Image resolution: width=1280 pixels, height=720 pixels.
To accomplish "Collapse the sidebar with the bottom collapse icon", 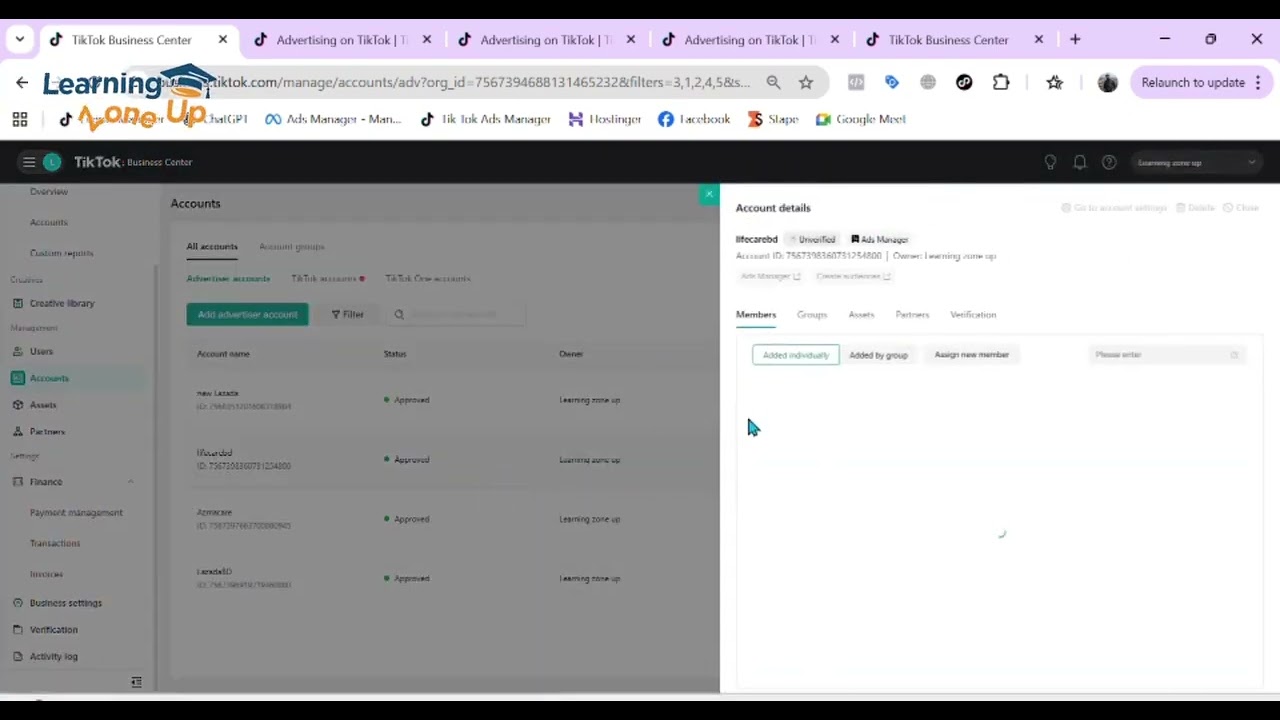I will tap(136, 682).
